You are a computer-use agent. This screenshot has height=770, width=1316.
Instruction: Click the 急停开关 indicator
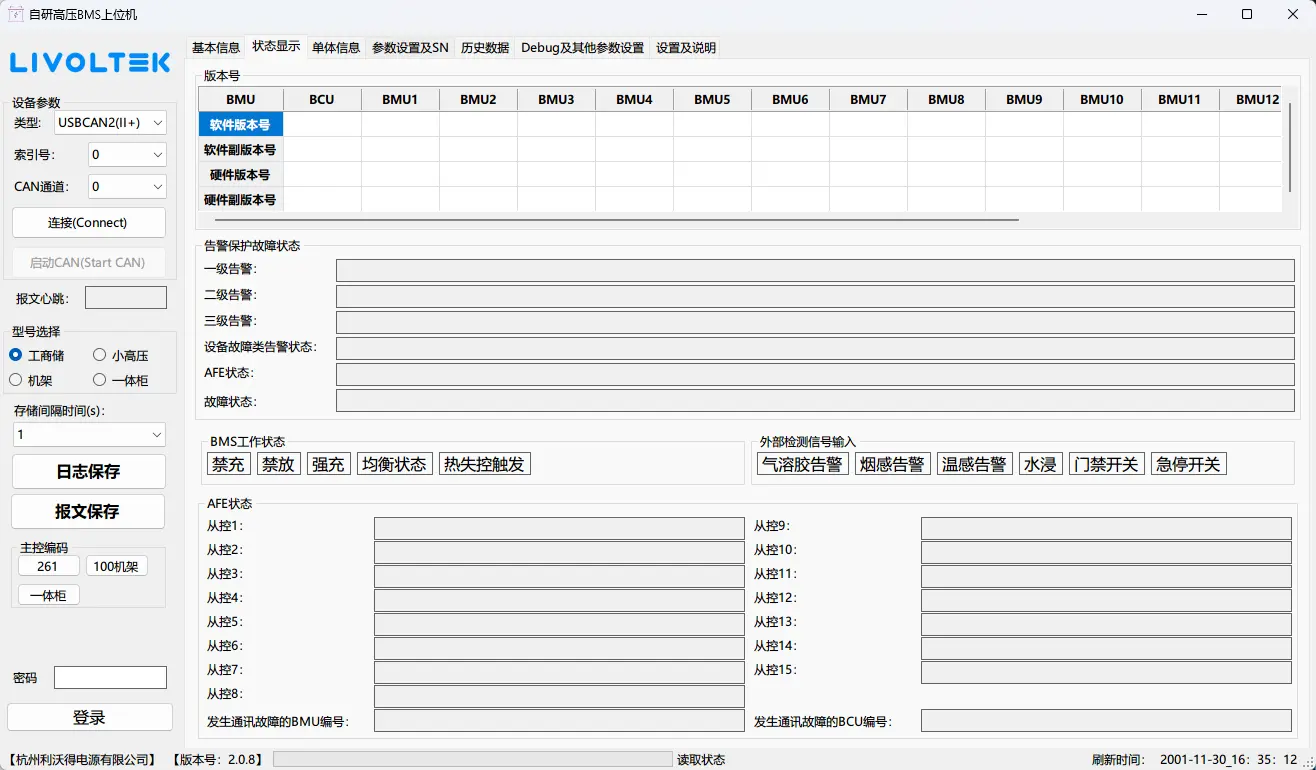pyautogui.click(x=1188, y=464)
